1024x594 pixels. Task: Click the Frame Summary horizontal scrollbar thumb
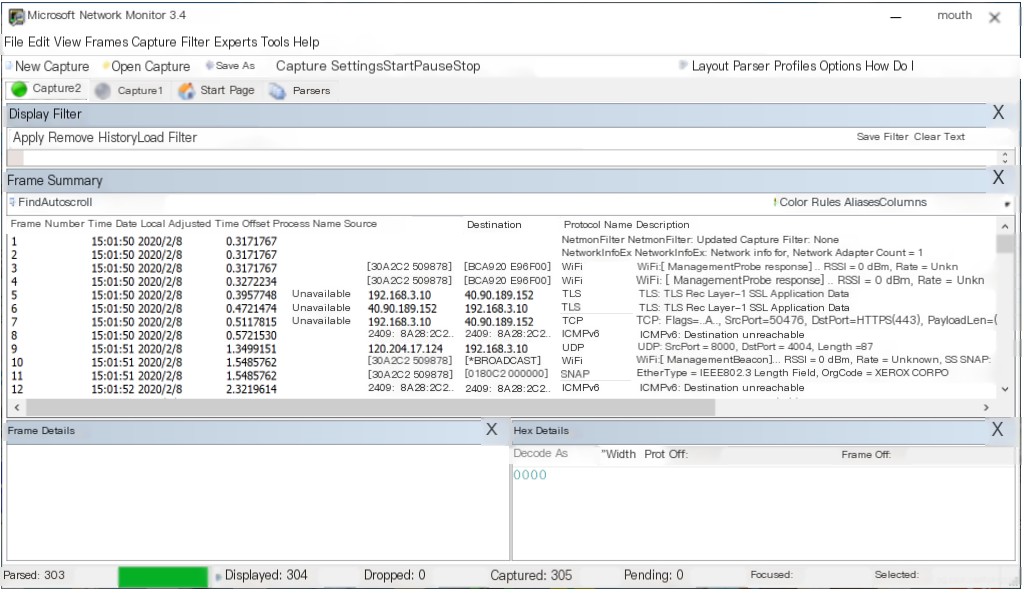click(370, 407)
